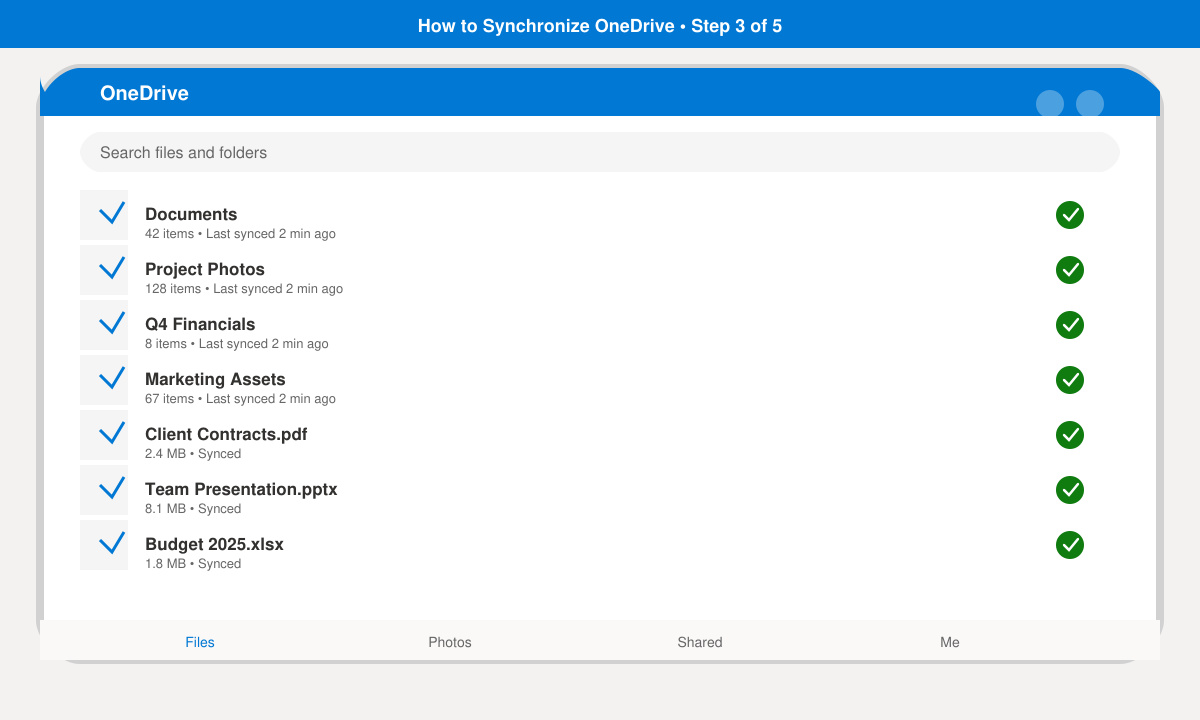1200x720 pixels.
Task: Click the '8 items • Last synced' detail line
Action: coord(237,344)
